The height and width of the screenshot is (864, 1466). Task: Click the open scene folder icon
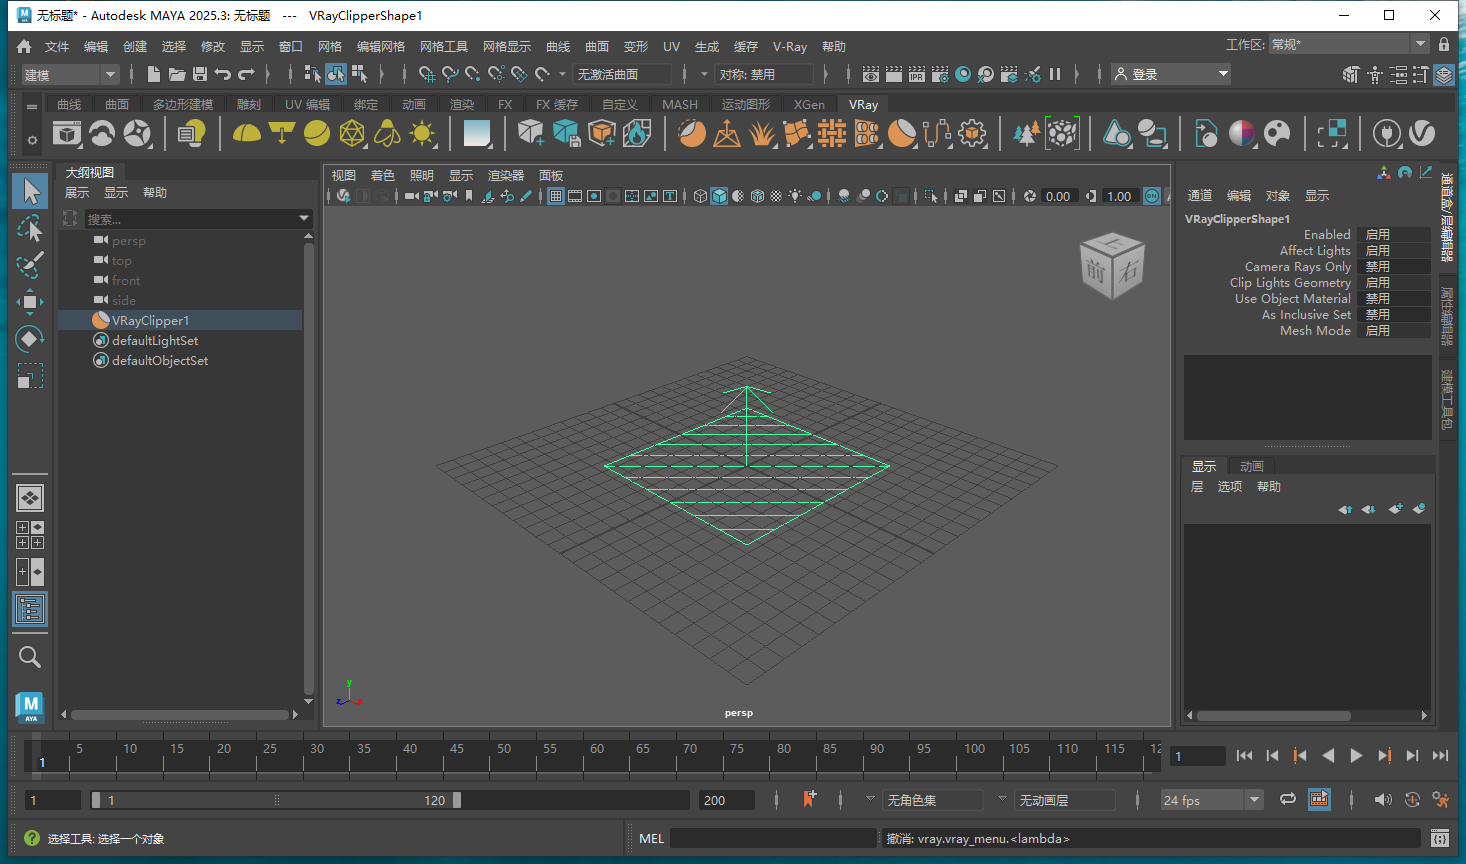click(x=177, y=74)
